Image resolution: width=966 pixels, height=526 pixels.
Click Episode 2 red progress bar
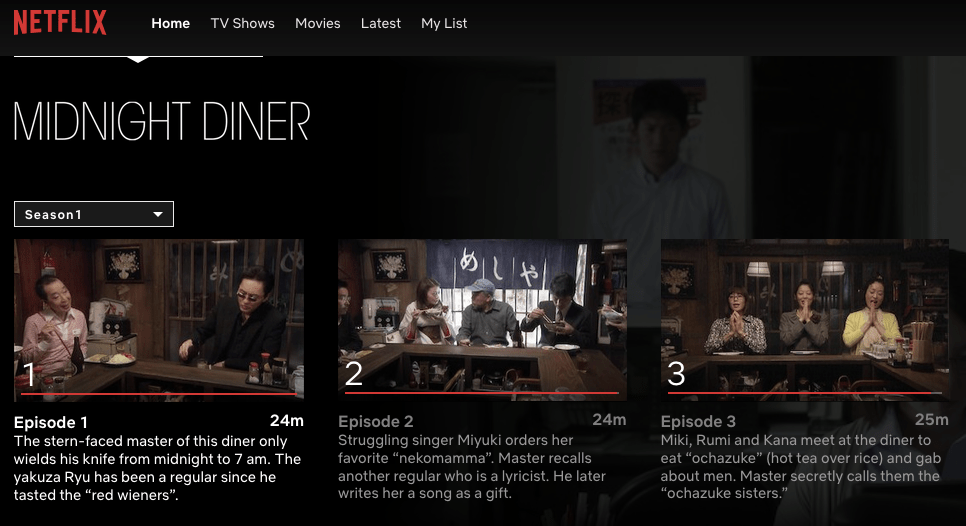tap(482, 392)
